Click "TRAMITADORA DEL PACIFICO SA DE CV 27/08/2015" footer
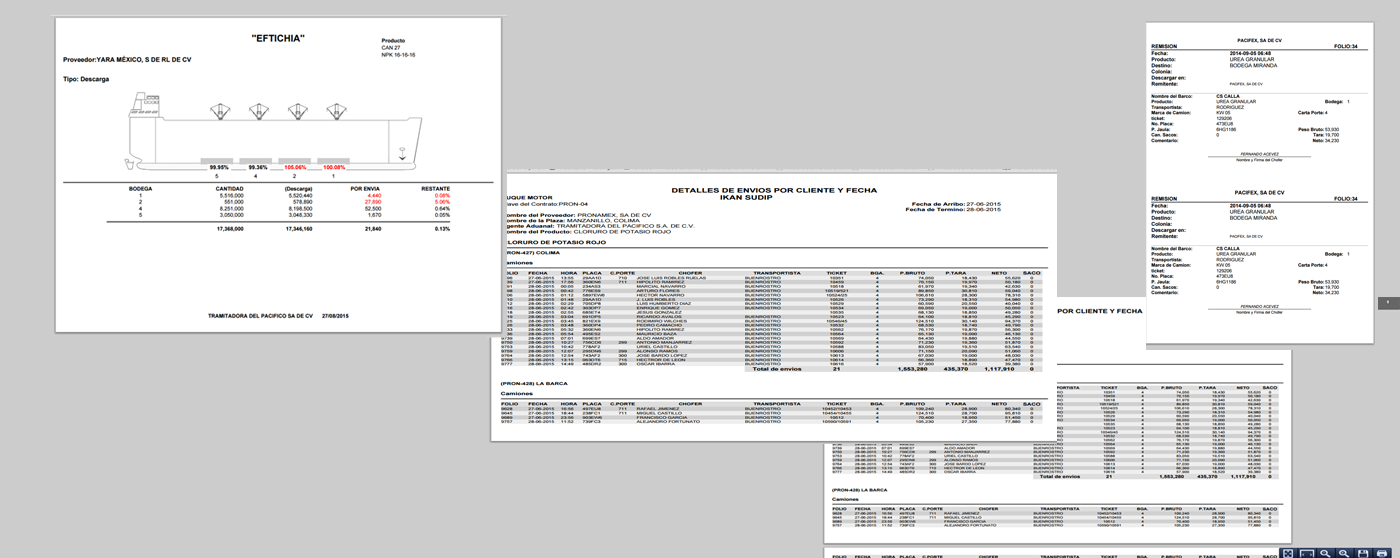This screenshot has height=558, width=1400. click(277, 315)
